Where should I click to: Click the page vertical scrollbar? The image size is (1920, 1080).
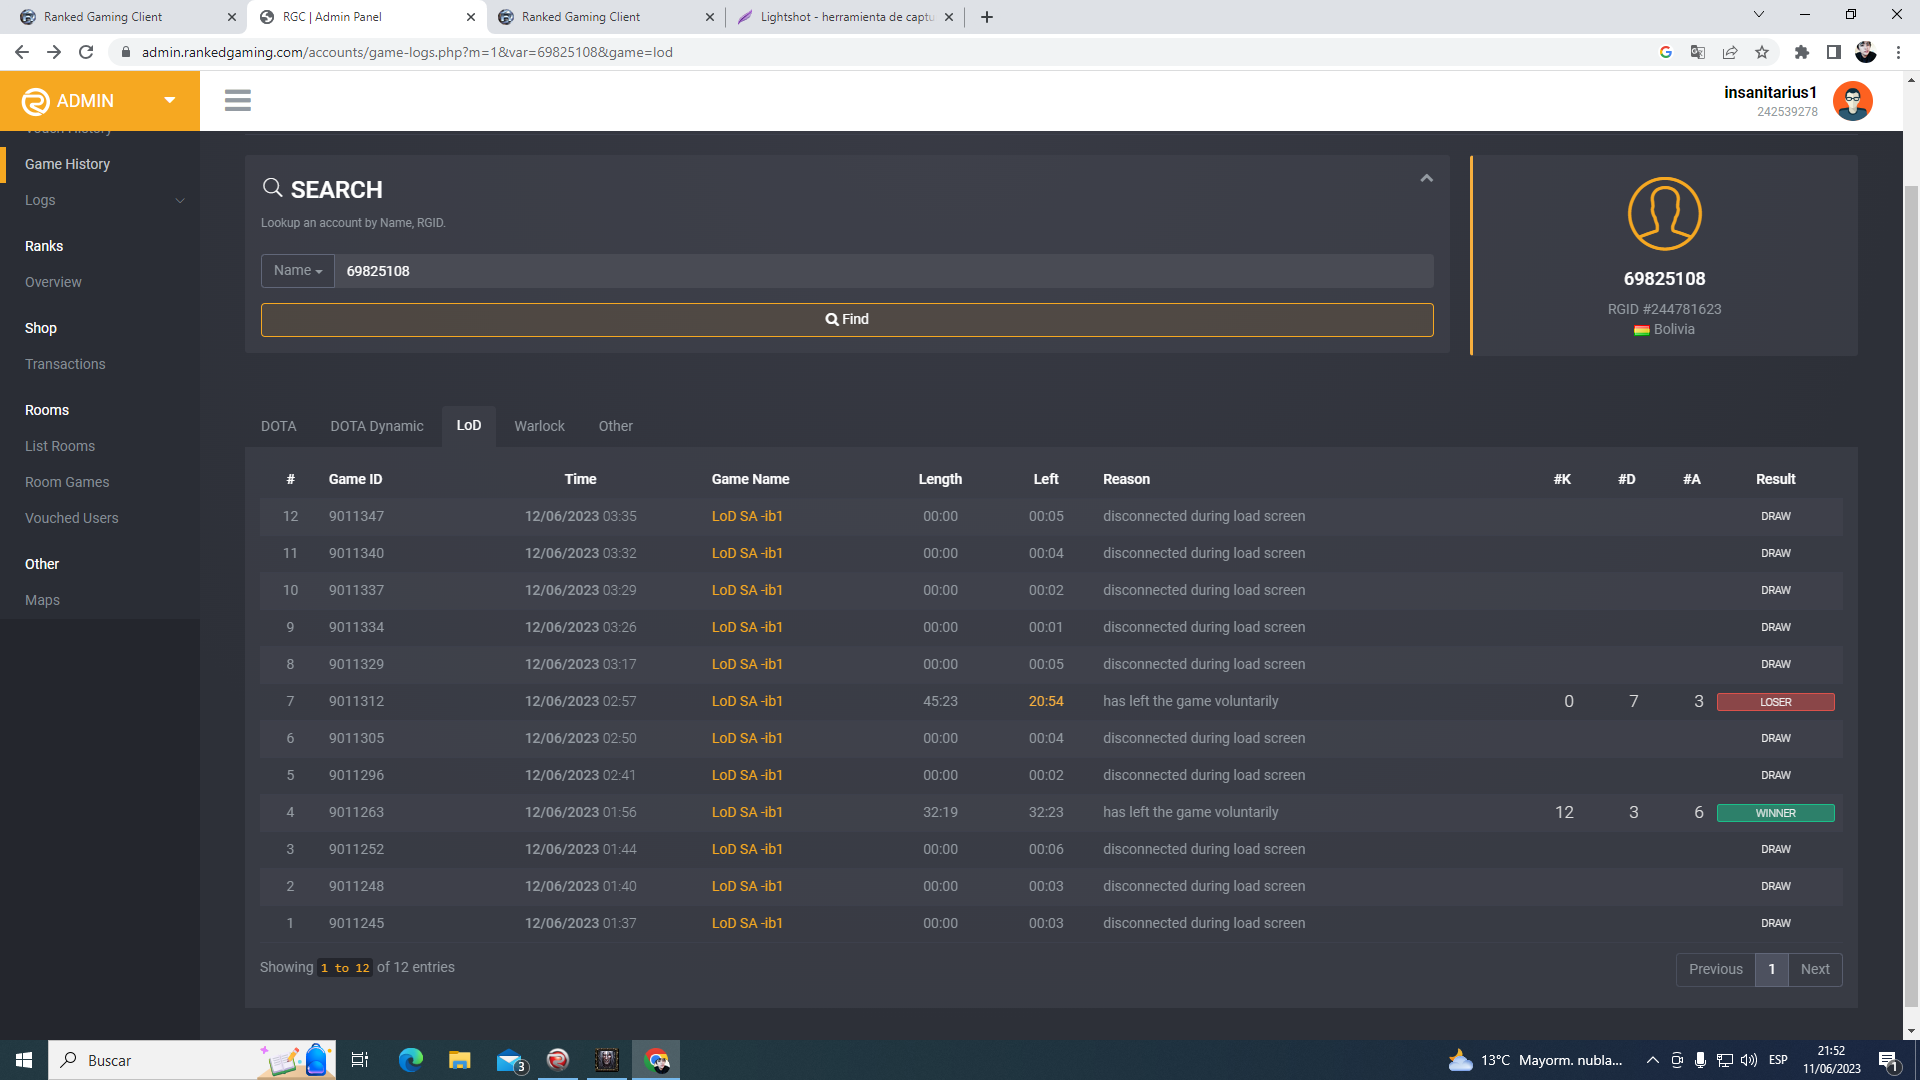click(1911, 596)
